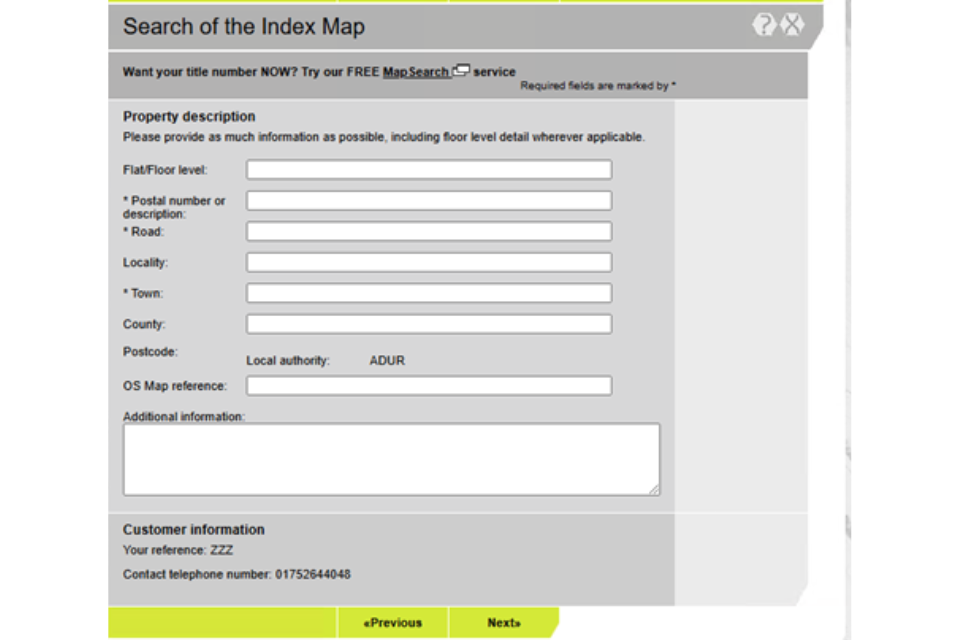
Task: Click inside the Additional information text area
Action: 391,459
